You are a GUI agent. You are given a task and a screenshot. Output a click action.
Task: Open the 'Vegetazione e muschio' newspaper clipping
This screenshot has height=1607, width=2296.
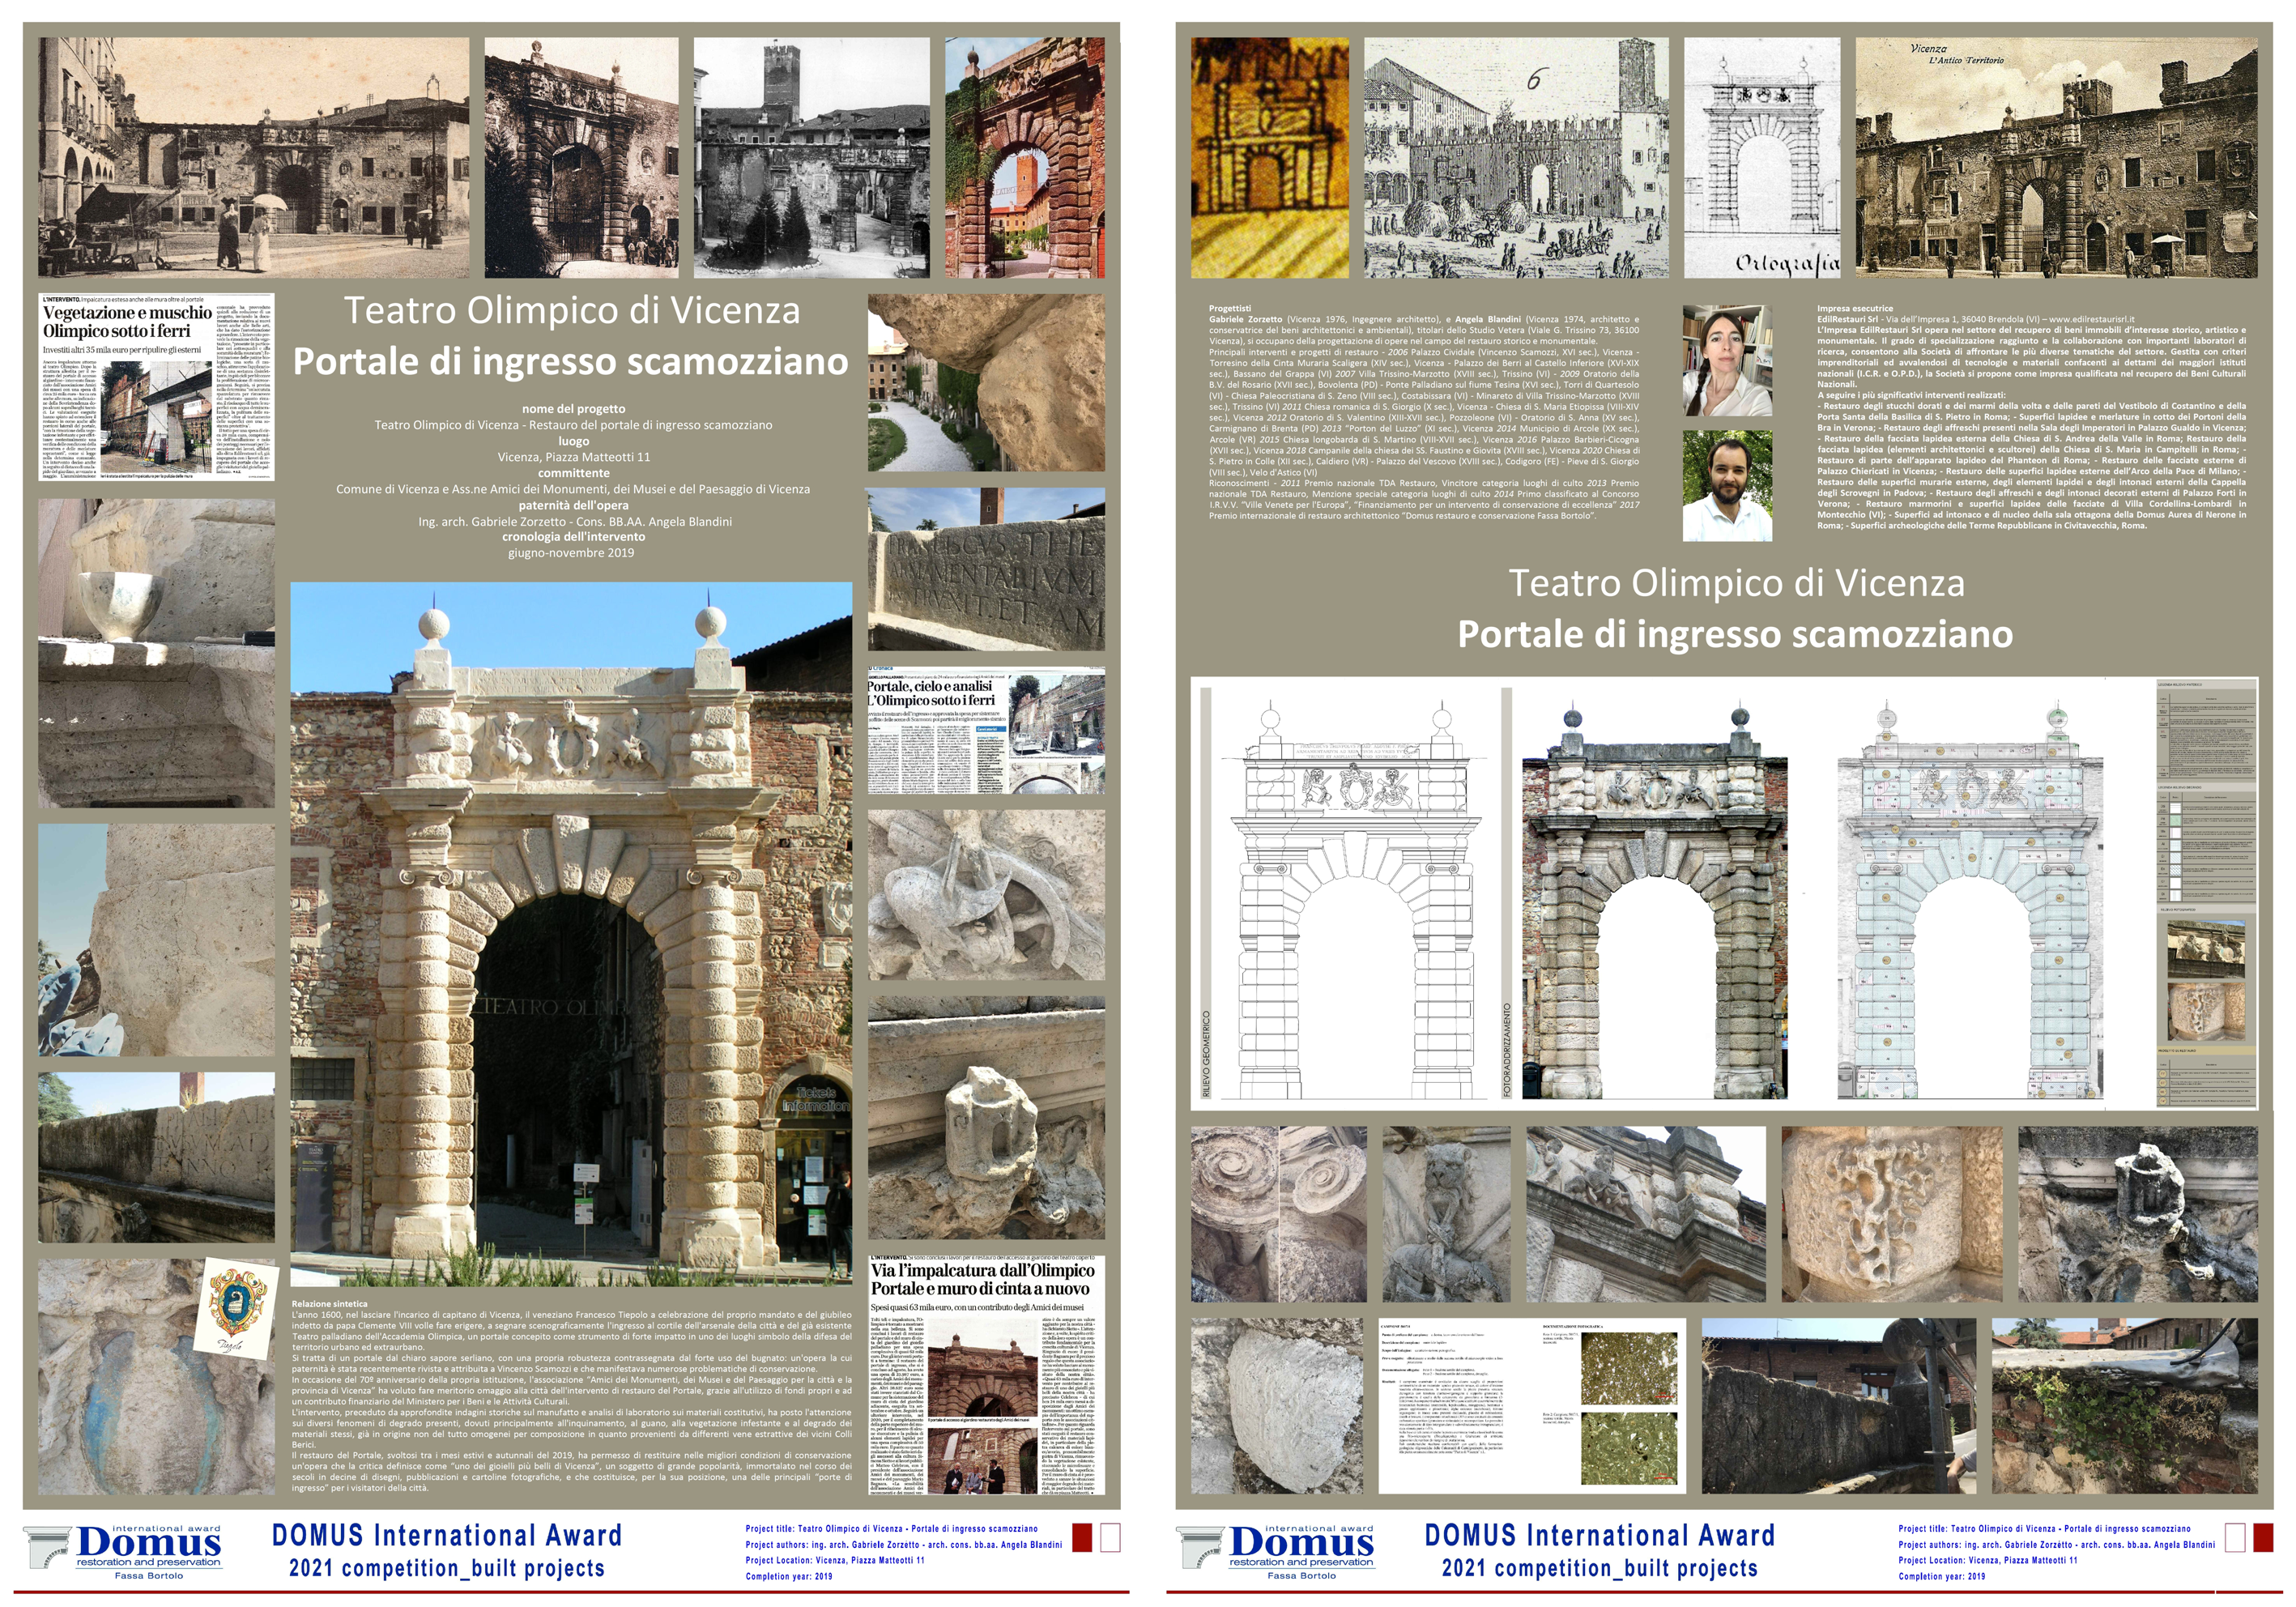[156, 387]
